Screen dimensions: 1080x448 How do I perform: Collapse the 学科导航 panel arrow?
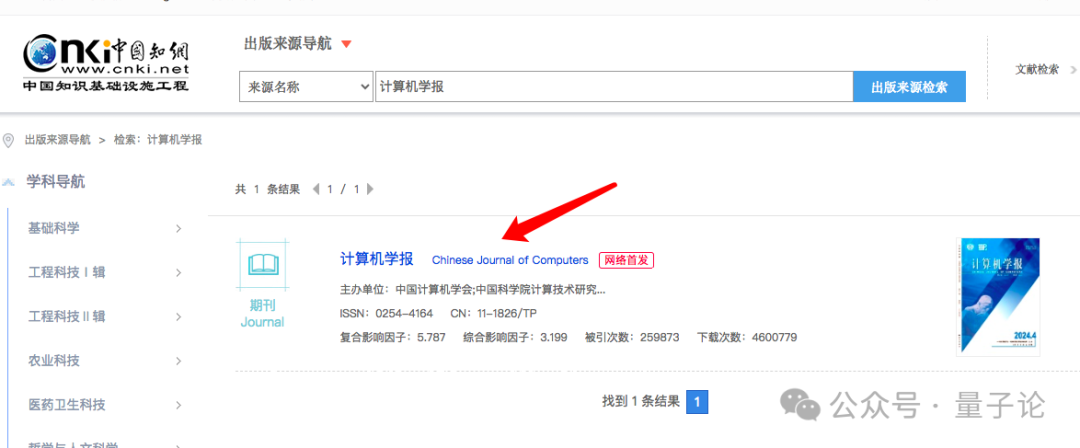pyautogui.click(x=9, y=182)
